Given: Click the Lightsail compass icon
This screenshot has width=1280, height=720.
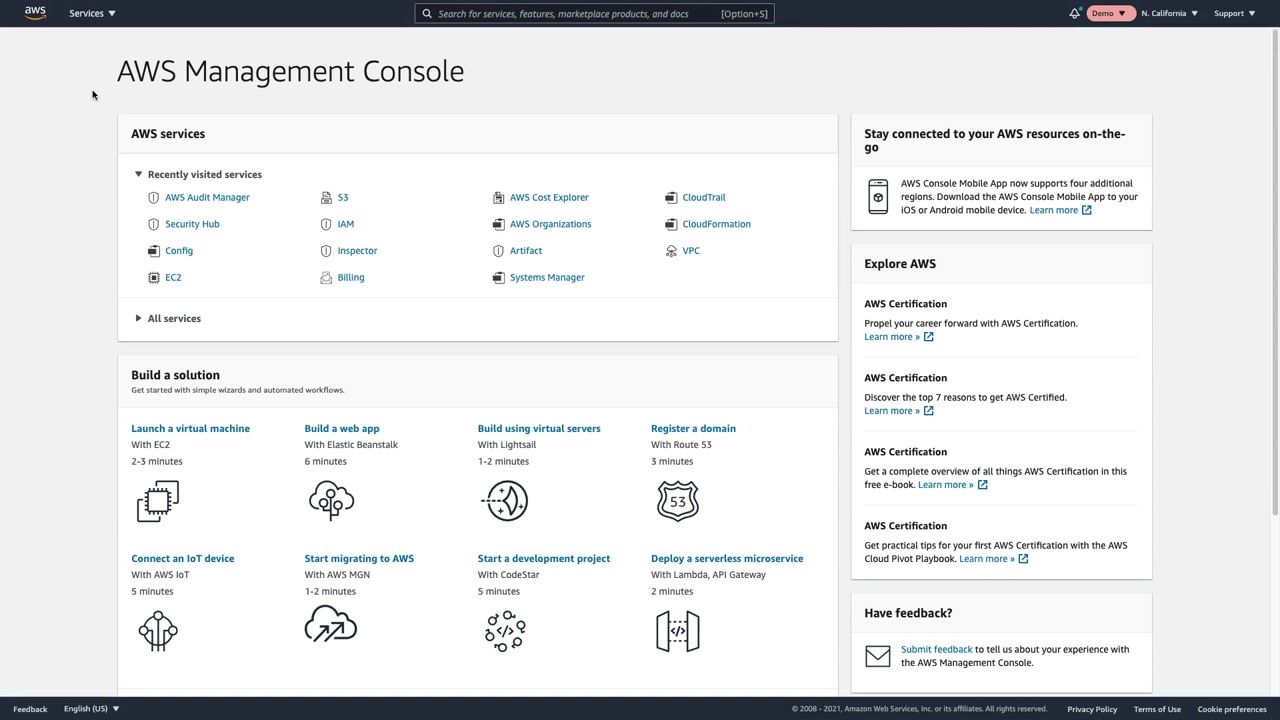Looking at the screenshot, I should tap(505, 501).
